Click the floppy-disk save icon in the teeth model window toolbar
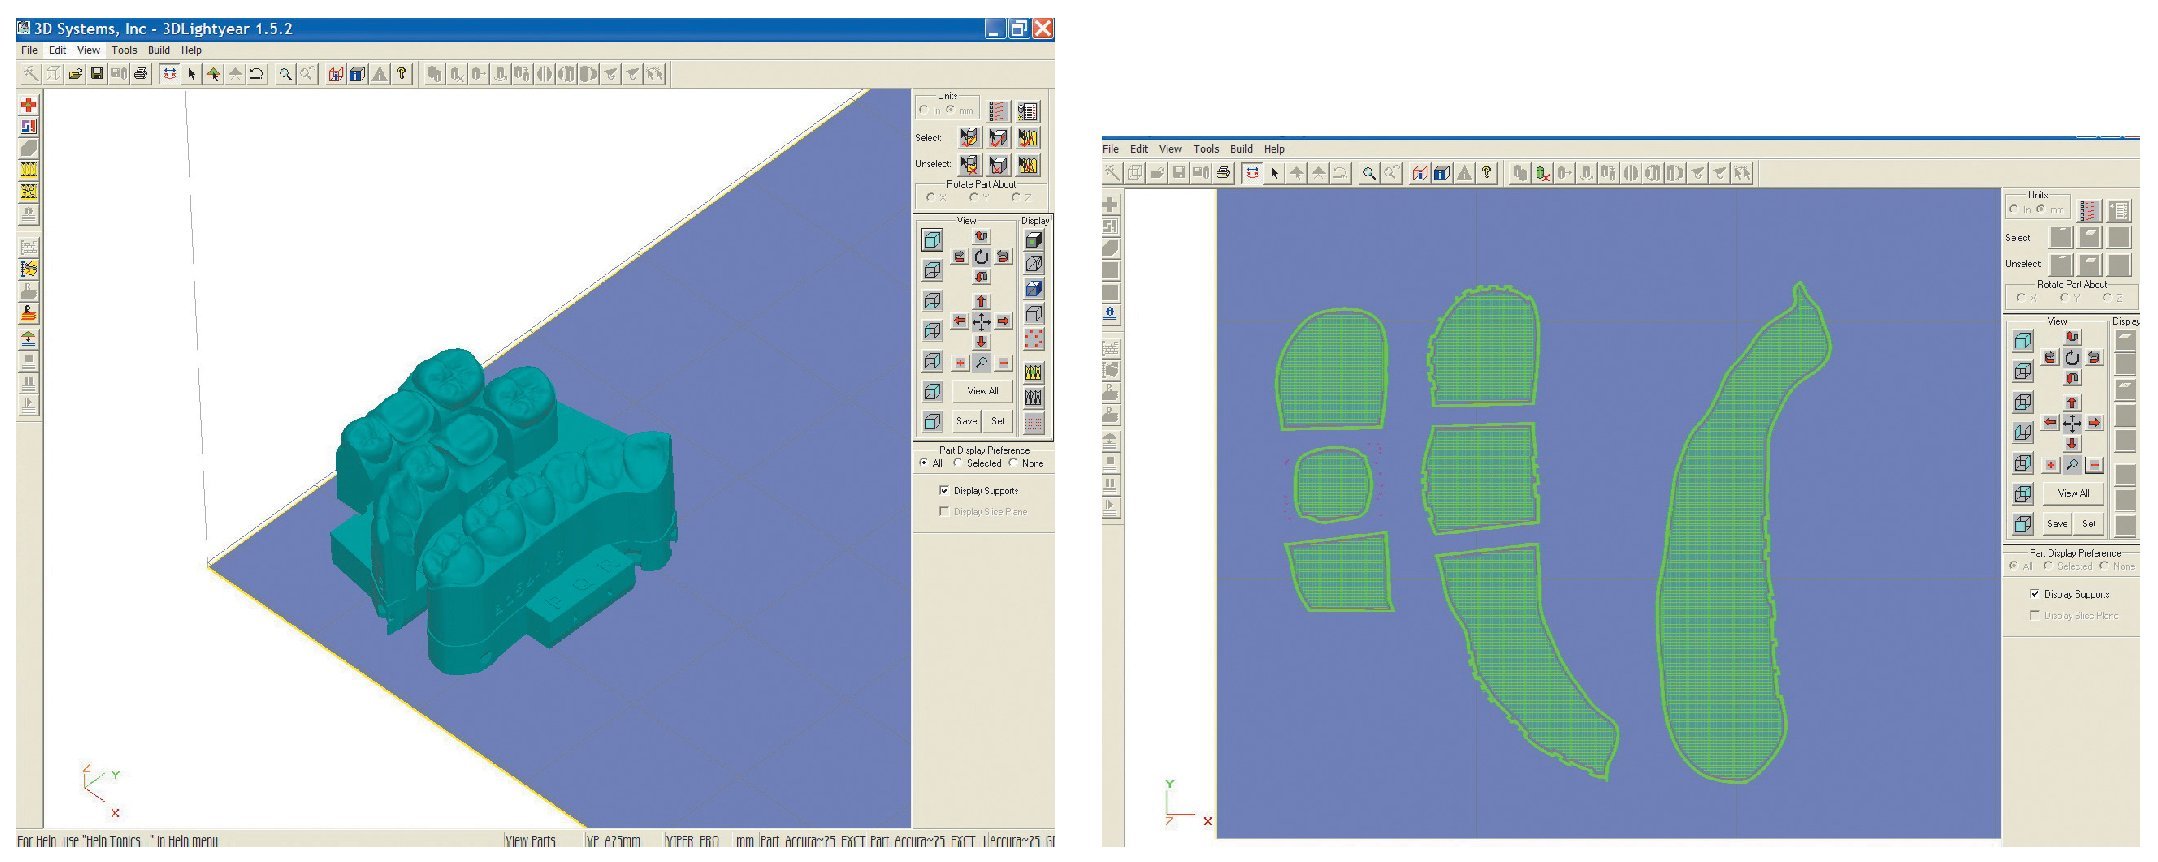This screenshot has height=862, width=2158. (97, 74)
